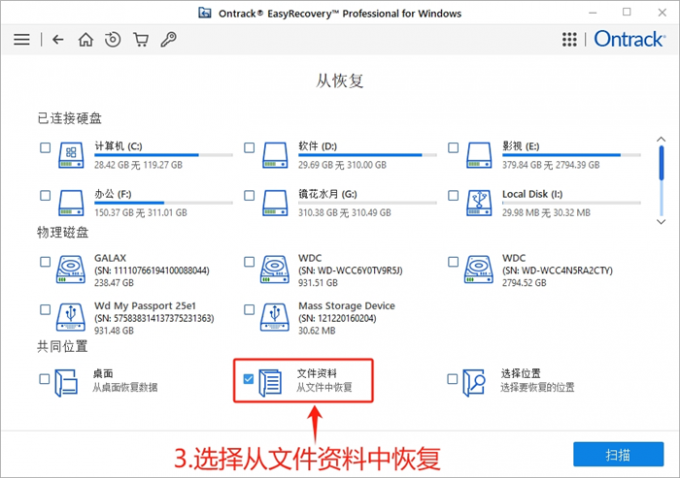Maximize the EasyRecovery window
680x478 pixels.
(627, 12)
